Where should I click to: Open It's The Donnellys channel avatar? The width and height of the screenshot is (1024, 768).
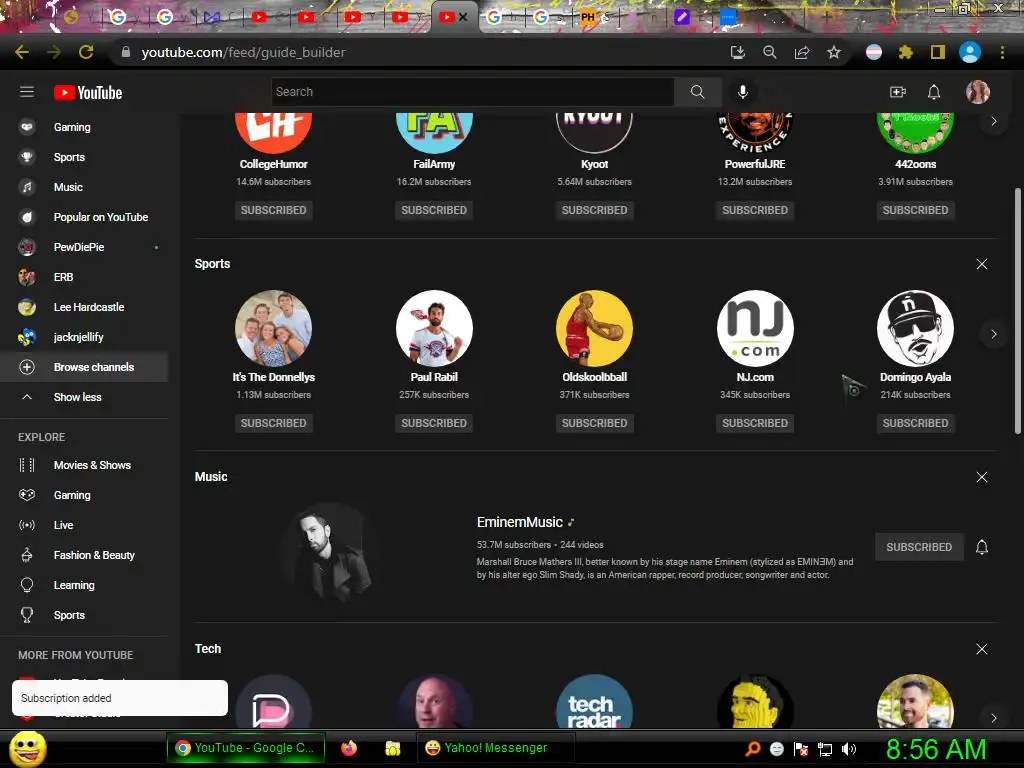[274, 328]
